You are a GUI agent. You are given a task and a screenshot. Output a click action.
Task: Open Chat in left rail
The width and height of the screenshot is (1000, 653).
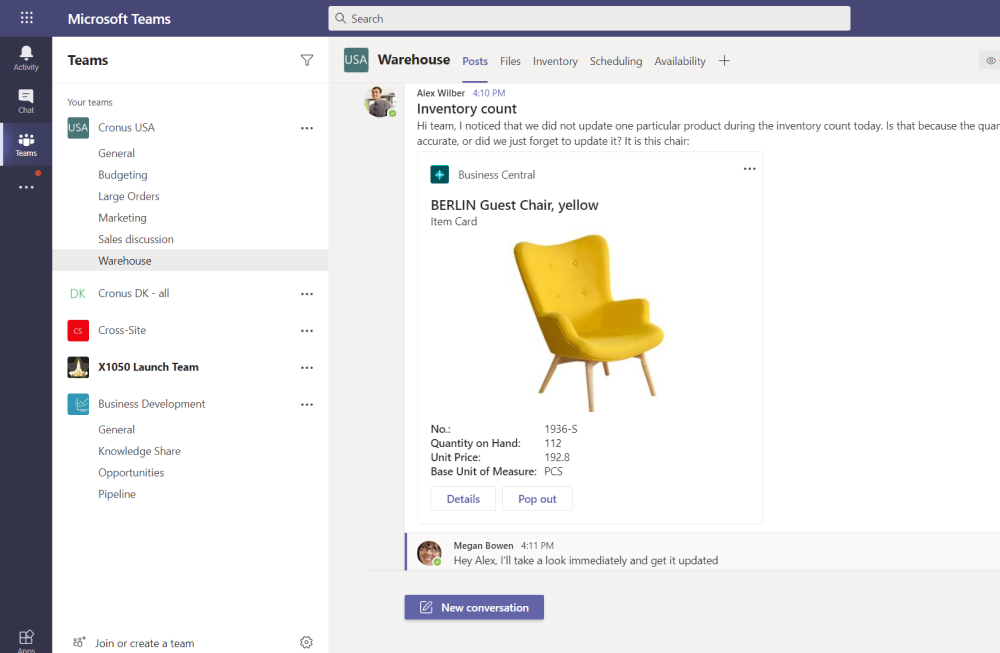pyautogui.click(x=26, y=101)
